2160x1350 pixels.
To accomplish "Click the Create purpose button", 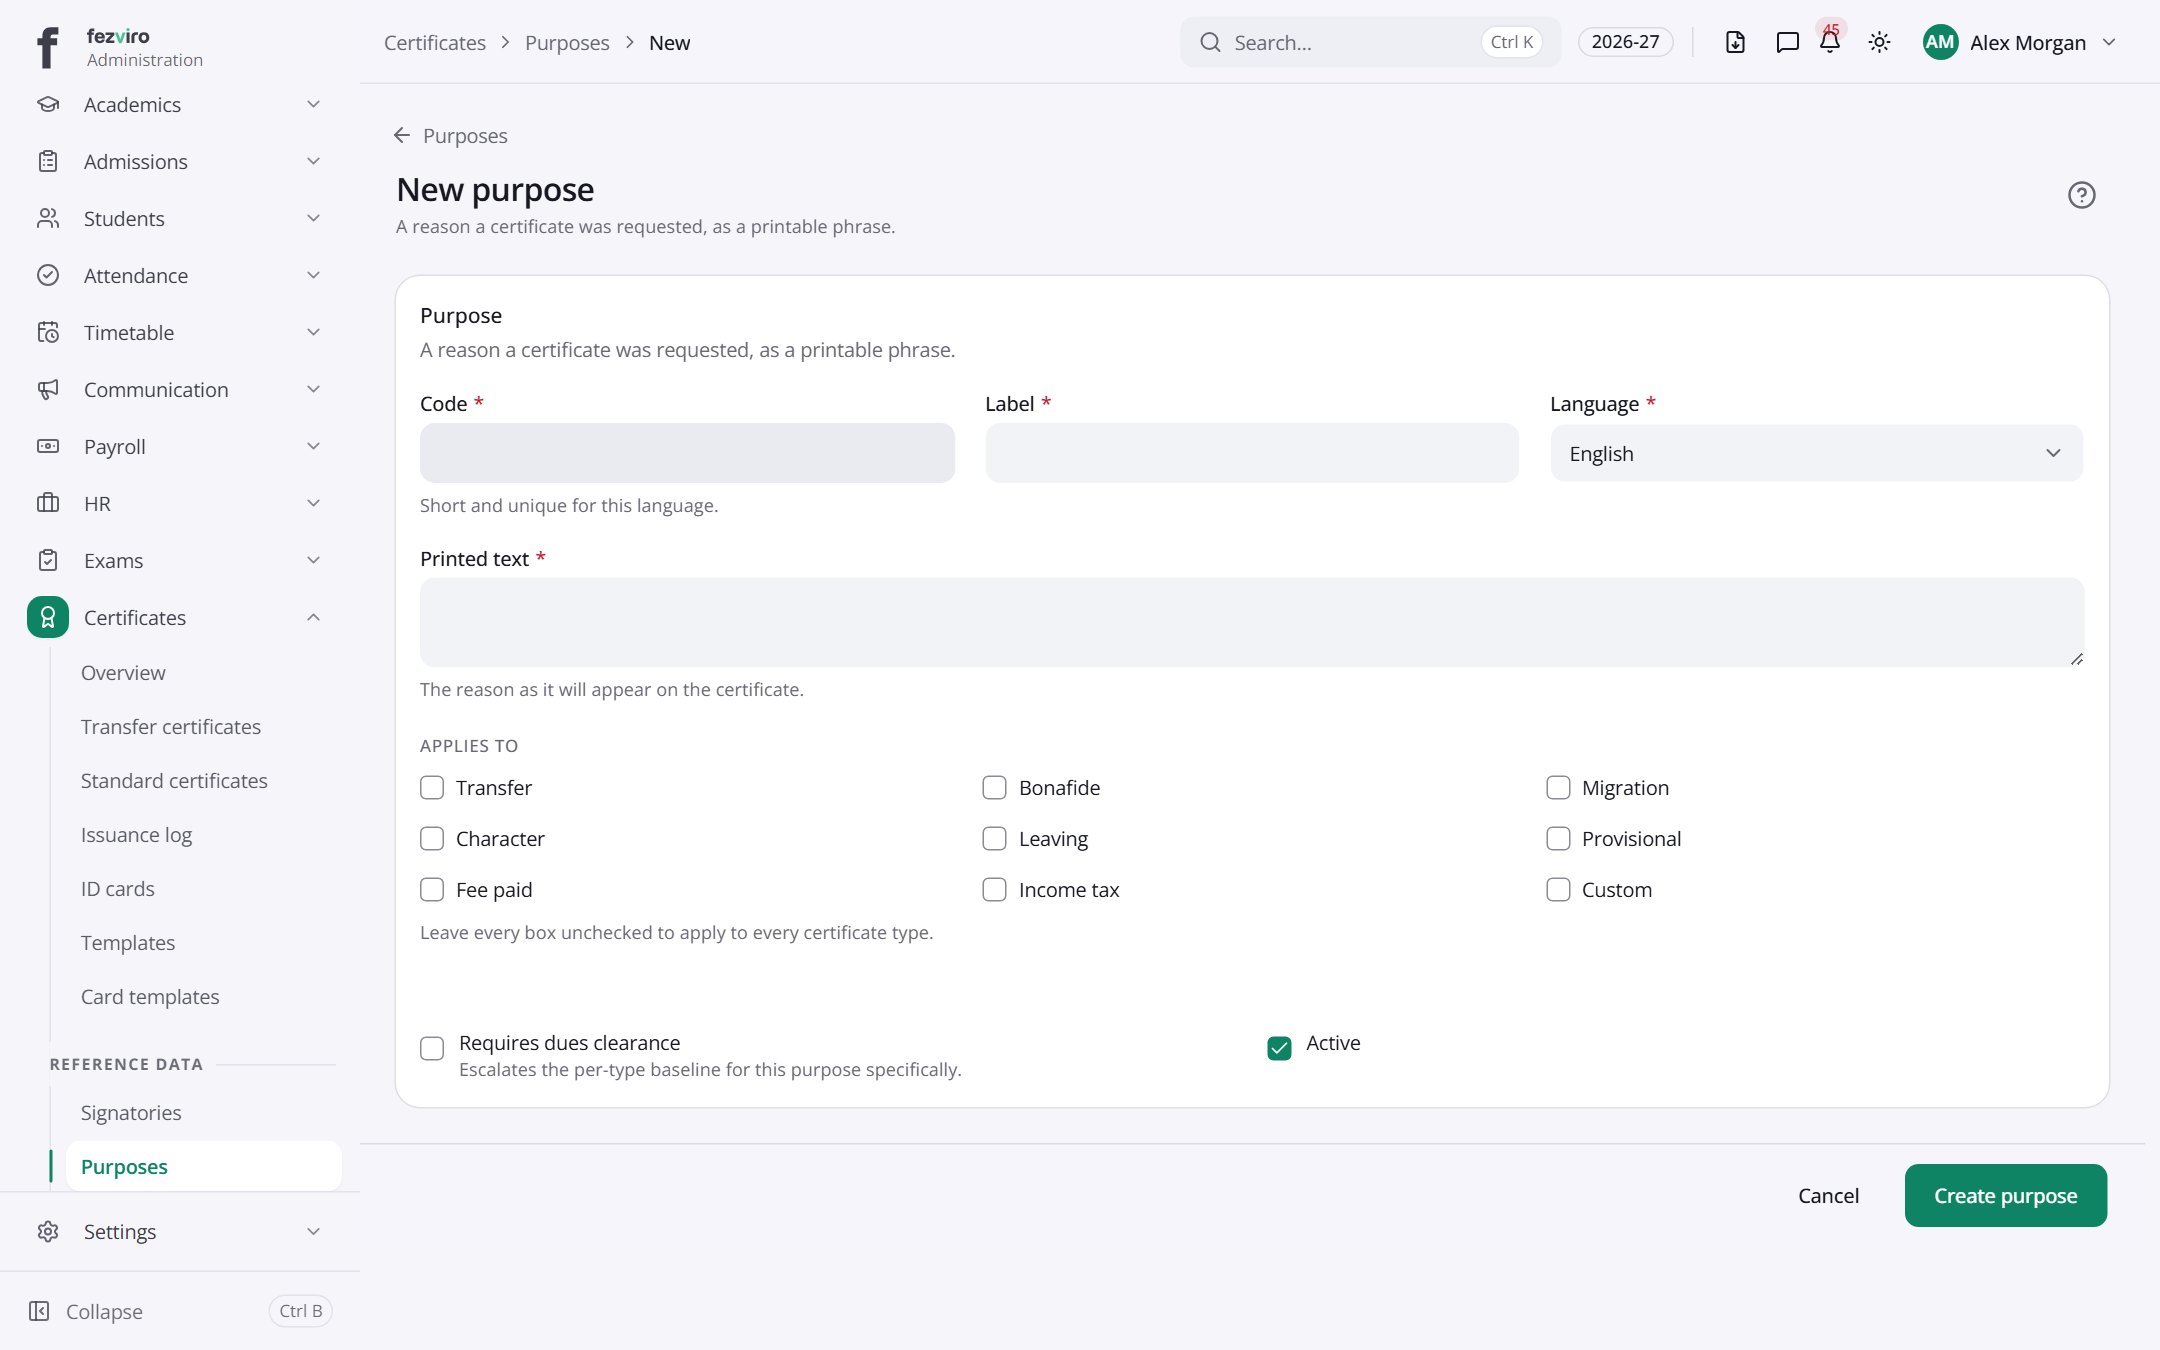I will (x=2006, y=1196).
